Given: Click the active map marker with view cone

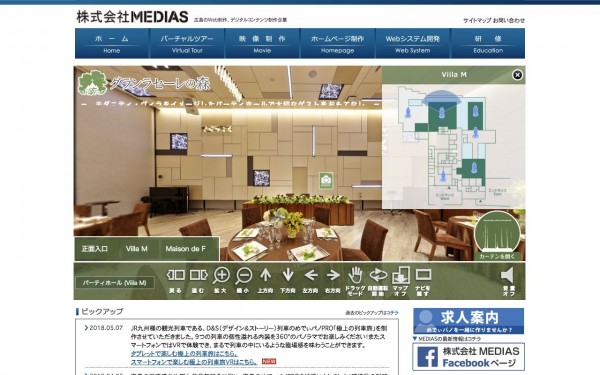Looking at the screenshot, I should pyautogui.click(x=442, y=112).
